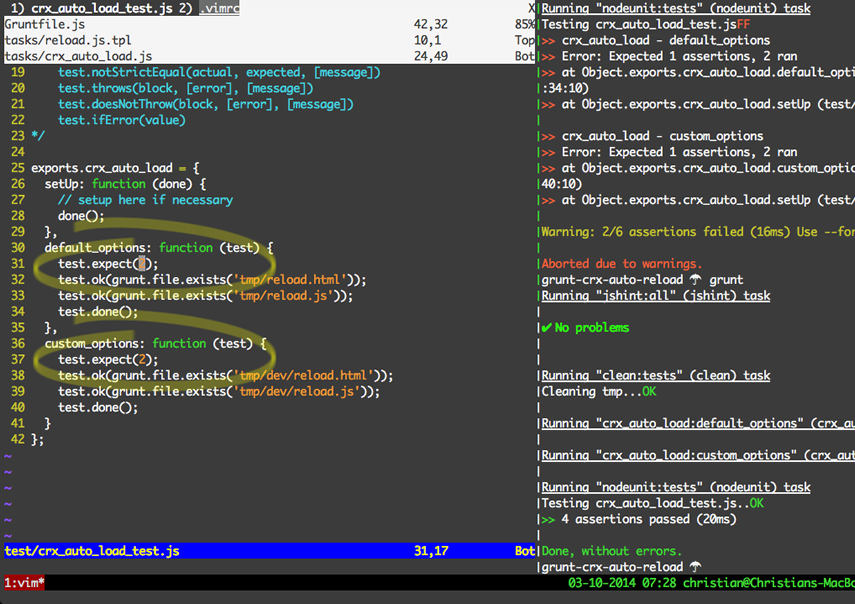
Task: Click the default_options function definition in the editor
Action: pyautogui.click(x=159, y=248)
